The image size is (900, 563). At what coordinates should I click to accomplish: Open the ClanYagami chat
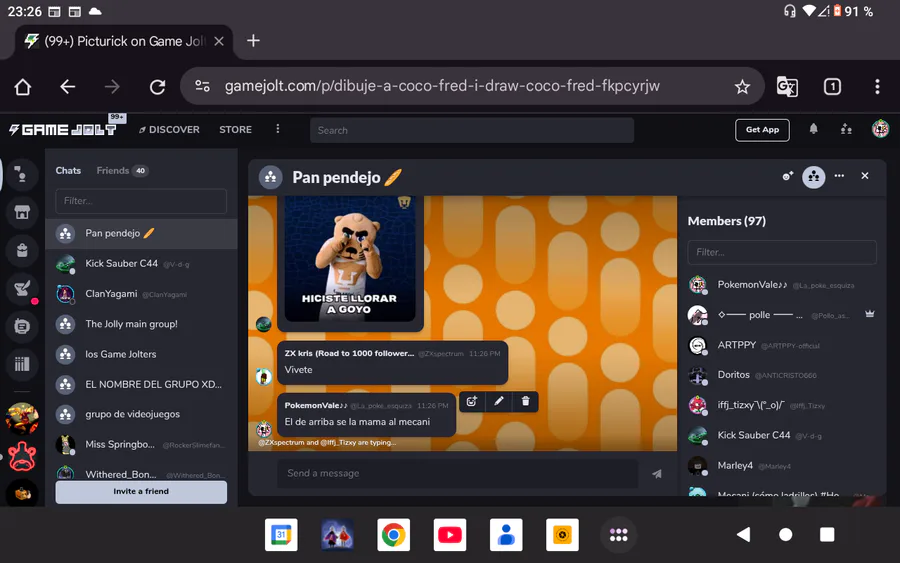click(x=141, y=294)
